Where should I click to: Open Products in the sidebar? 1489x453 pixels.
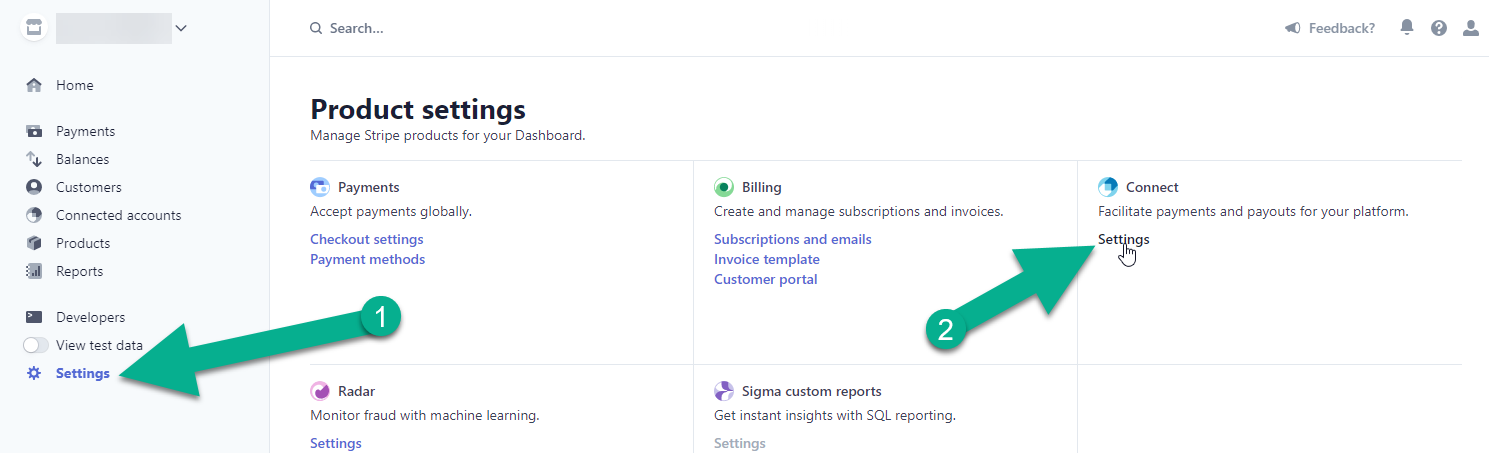click(83, 243)
